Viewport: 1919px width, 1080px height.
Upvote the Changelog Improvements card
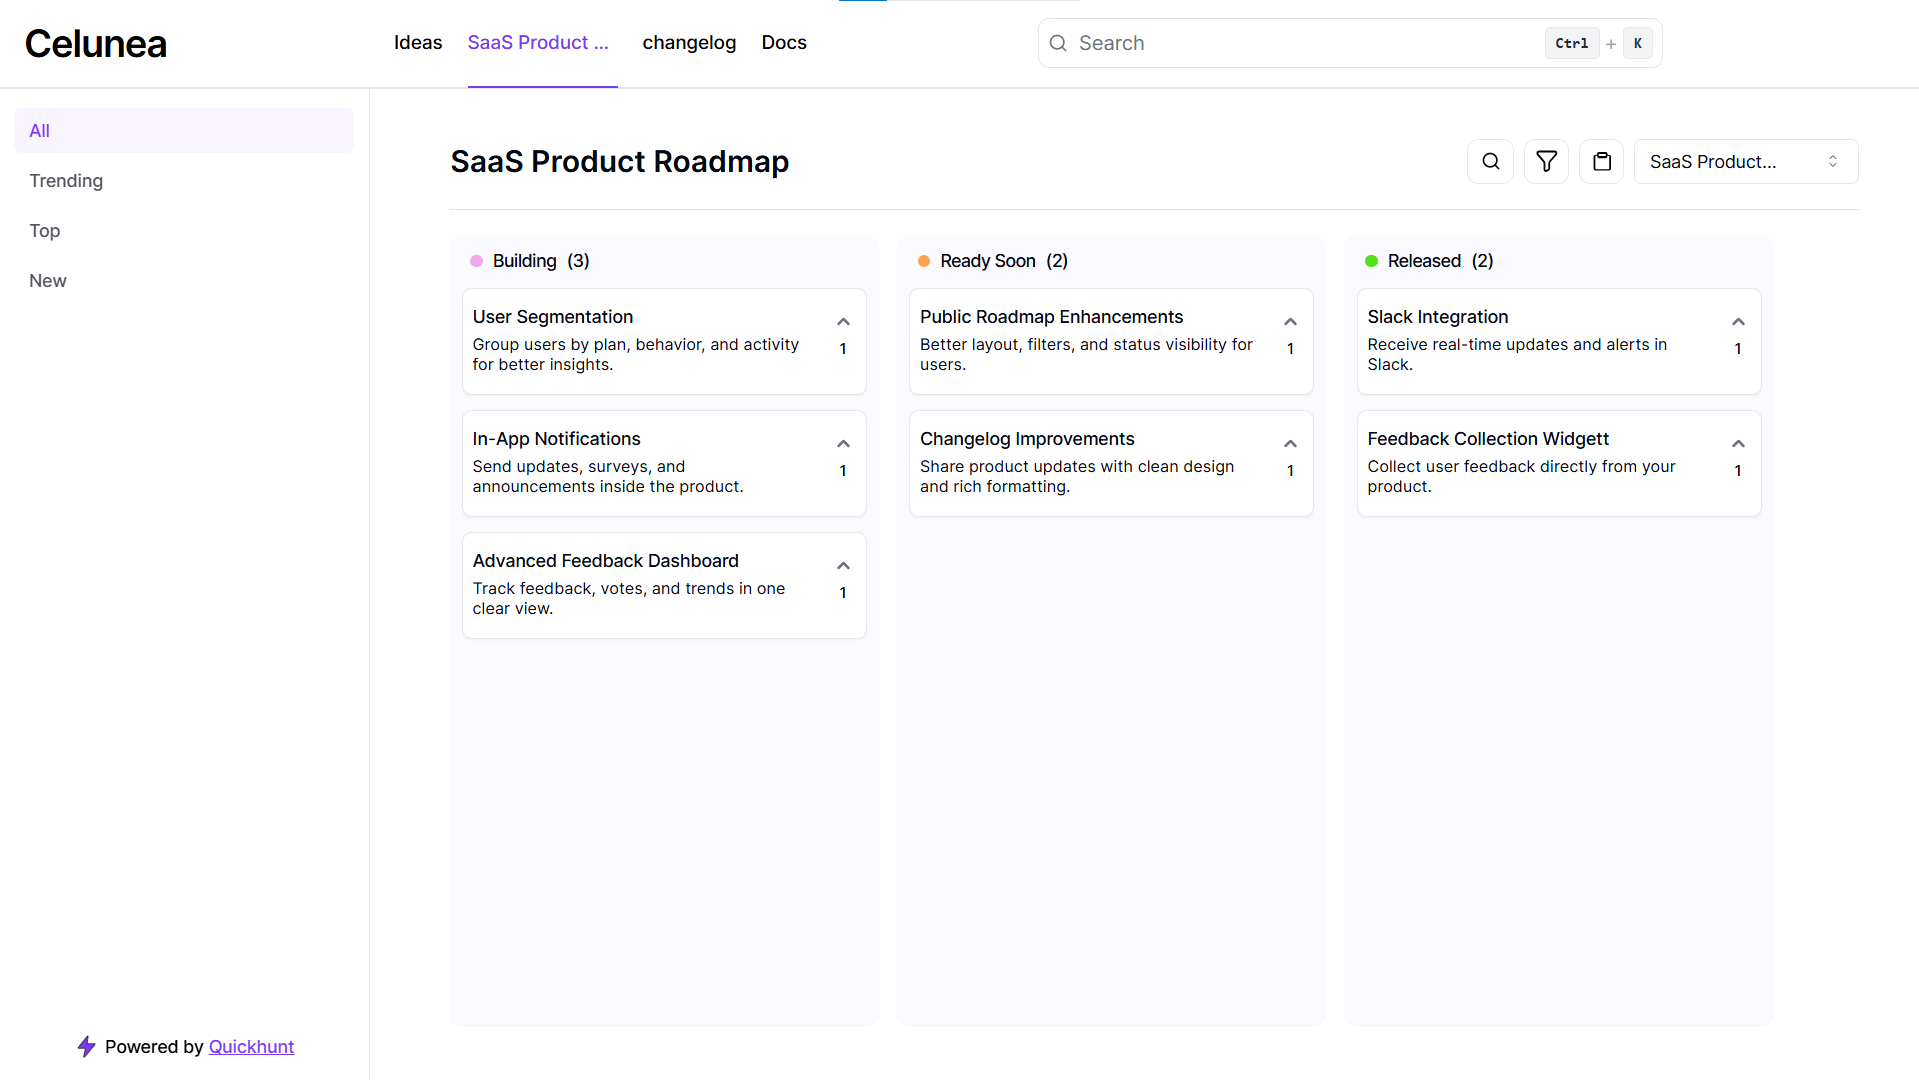click(1290, 444)
